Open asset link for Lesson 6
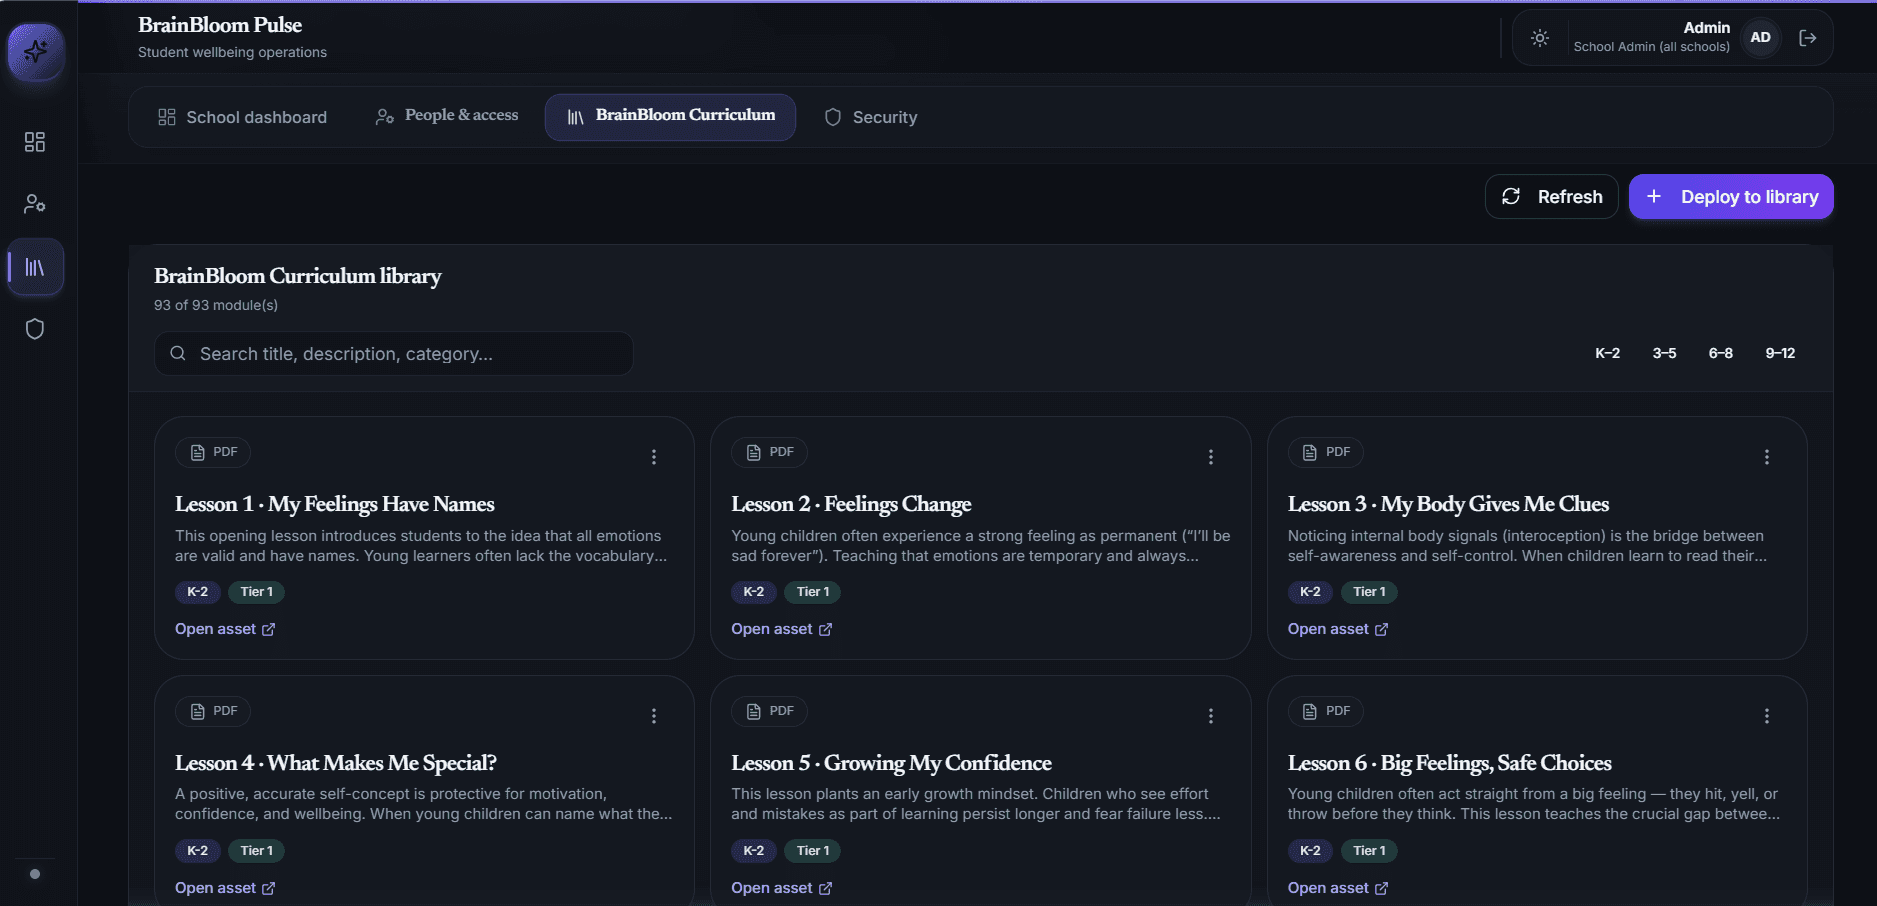Viewport: 1877px width, 906px height. pyautogui.click(x=1338, y=888)
